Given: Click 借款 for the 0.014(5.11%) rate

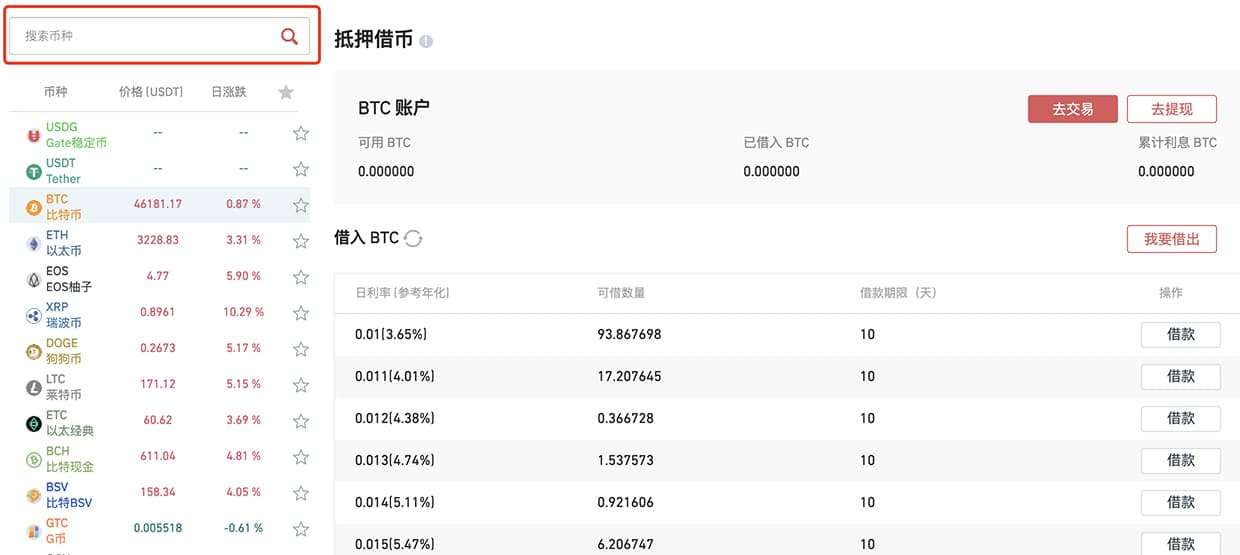Looking at the screenshot, I should (x=1180, y=502).
